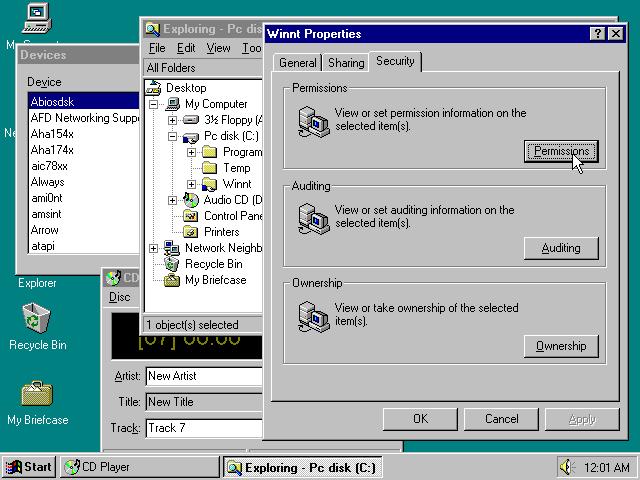Click the CD Player window title icon
This screenshot has width=640, height=480.
tap(113, 278)
